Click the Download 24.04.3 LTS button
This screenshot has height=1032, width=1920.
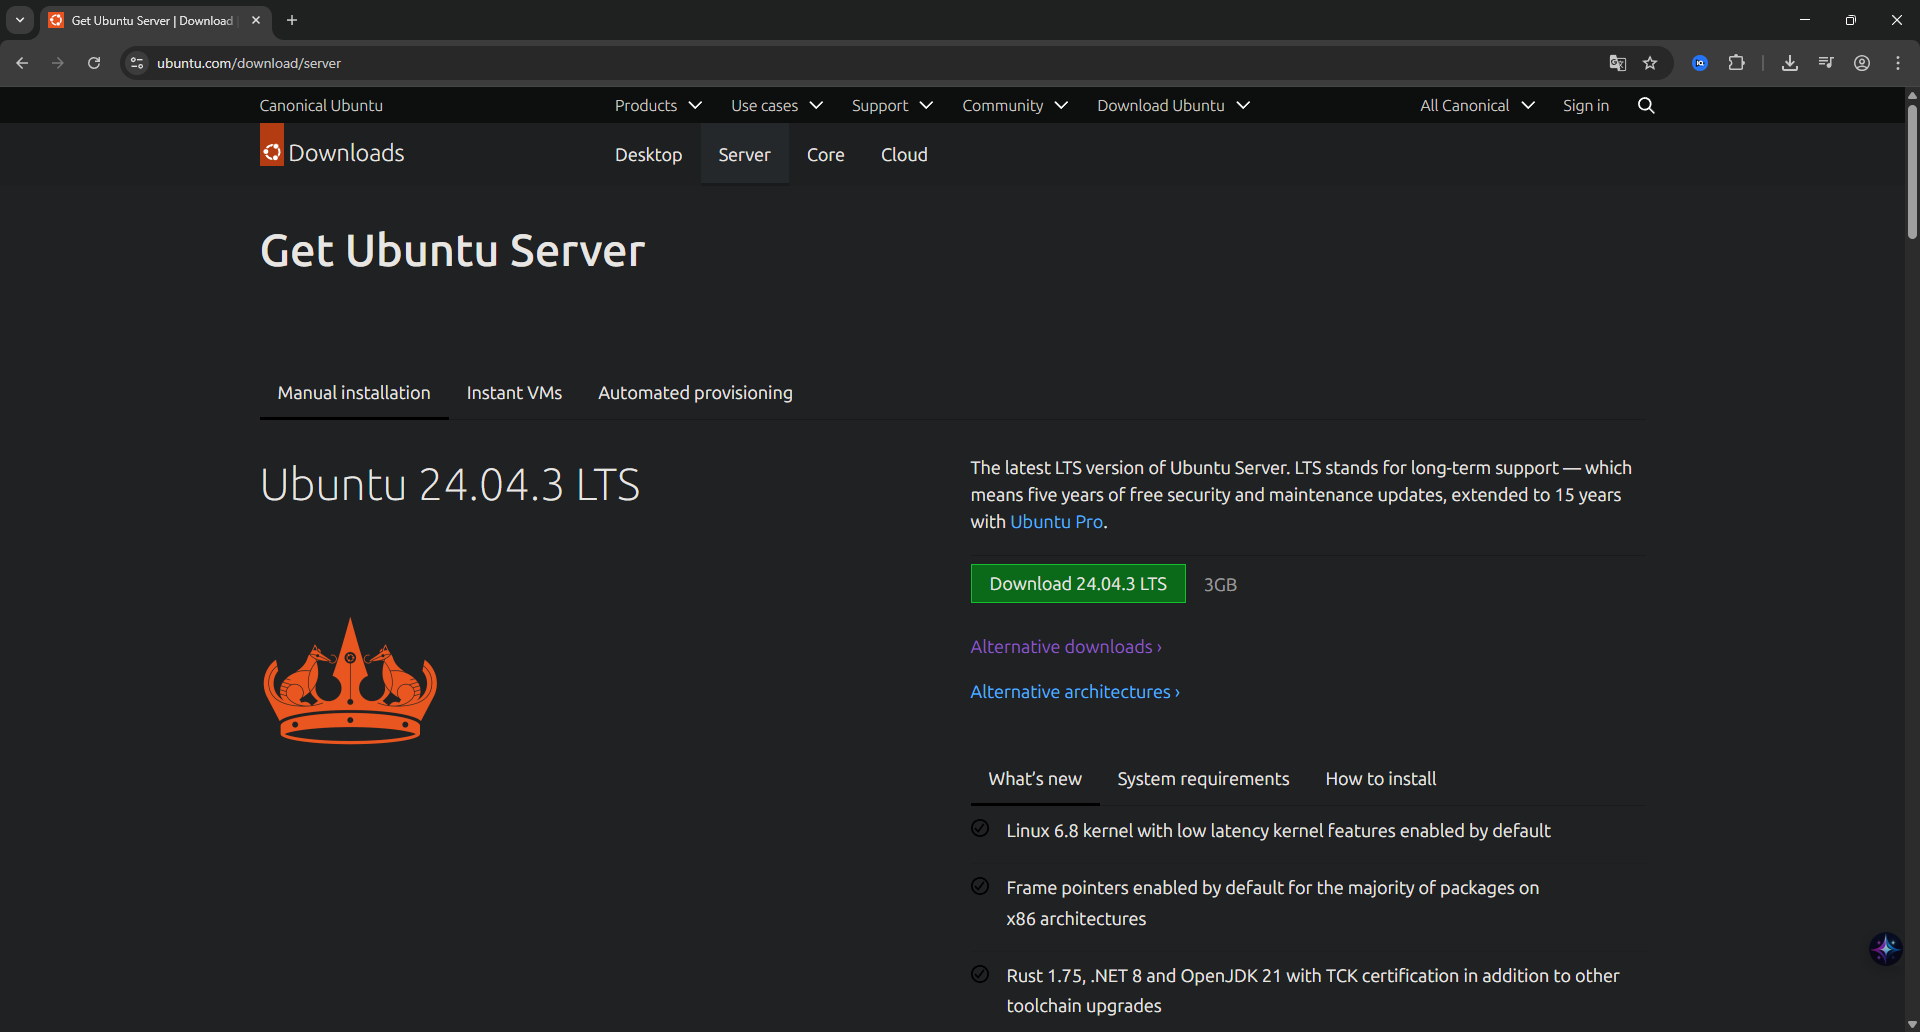tap(1077, 584)
